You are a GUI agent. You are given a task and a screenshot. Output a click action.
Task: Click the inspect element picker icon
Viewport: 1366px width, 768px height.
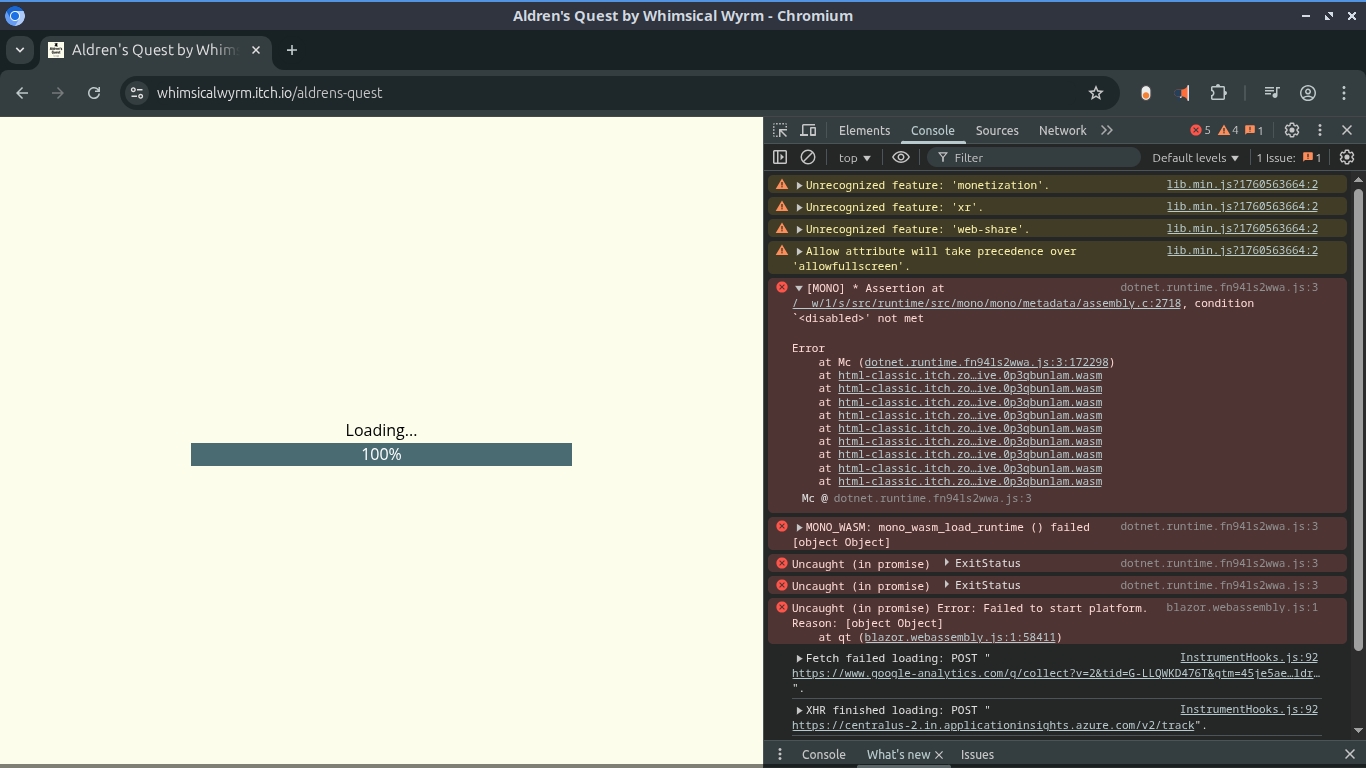tap(780, 130)
